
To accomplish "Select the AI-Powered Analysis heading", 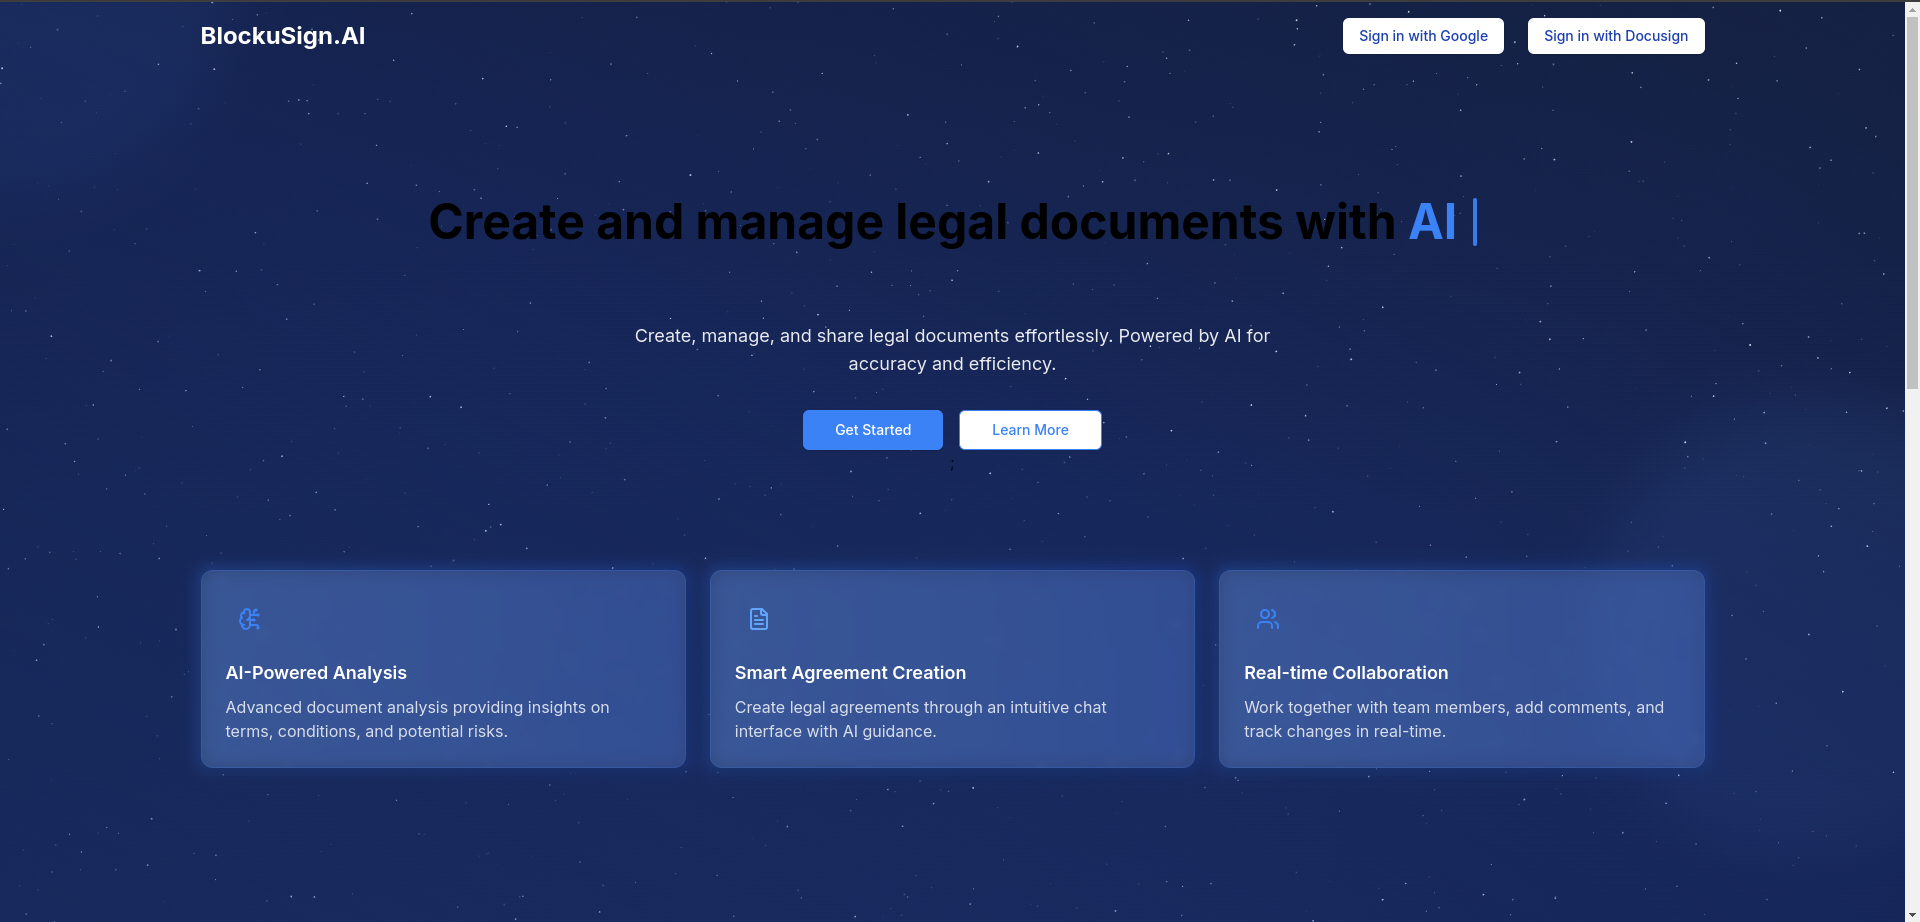I will (x=316, y=673).
